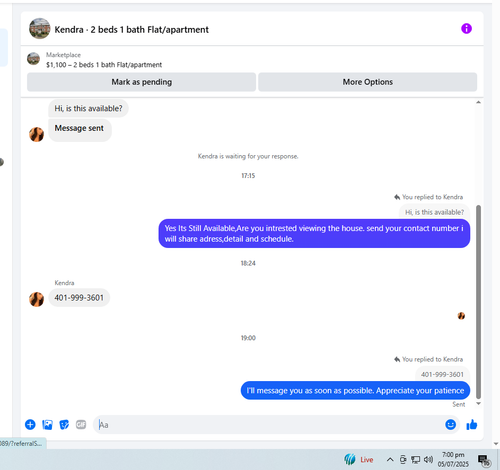The image size is (500, 470).
Task: Send a thumbs-up like
Action: (x=471, y=424)
